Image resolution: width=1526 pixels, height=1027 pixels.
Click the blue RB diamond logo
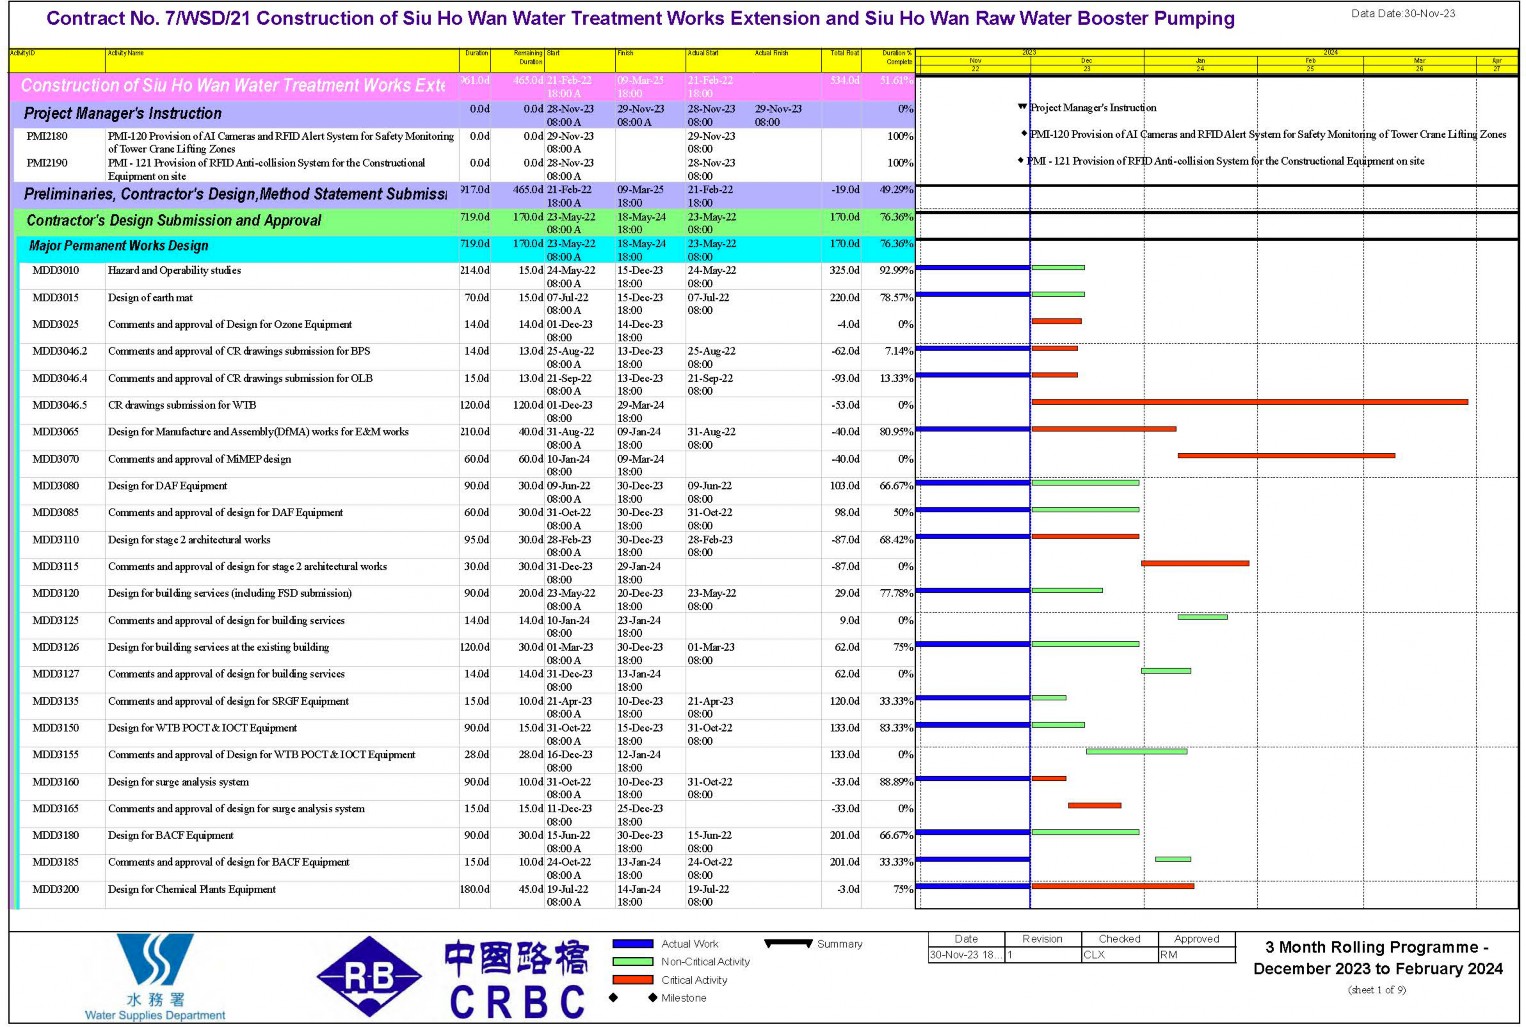coord(369,977)
